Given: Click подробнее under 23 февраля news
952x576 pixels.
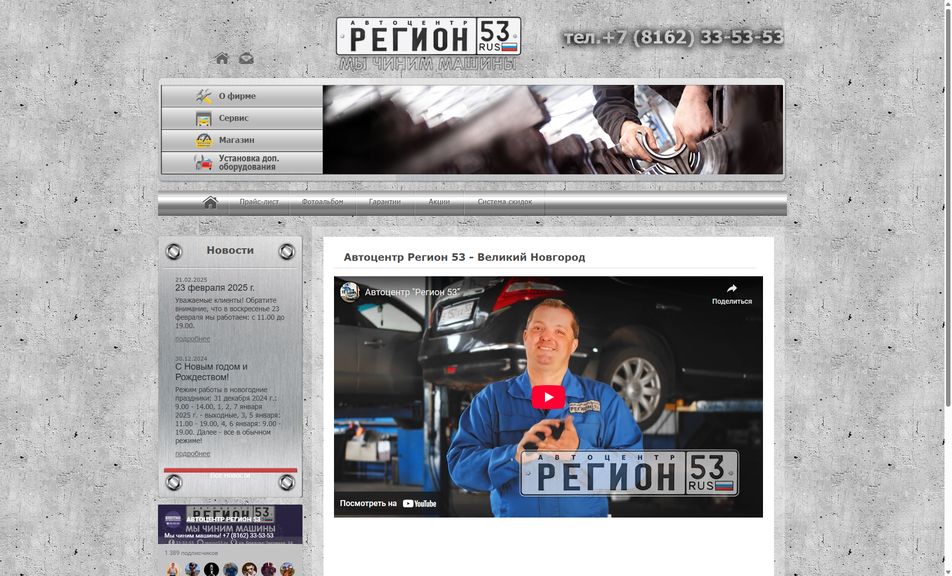Looking at the screenshot, I should [x=192, y=339].
